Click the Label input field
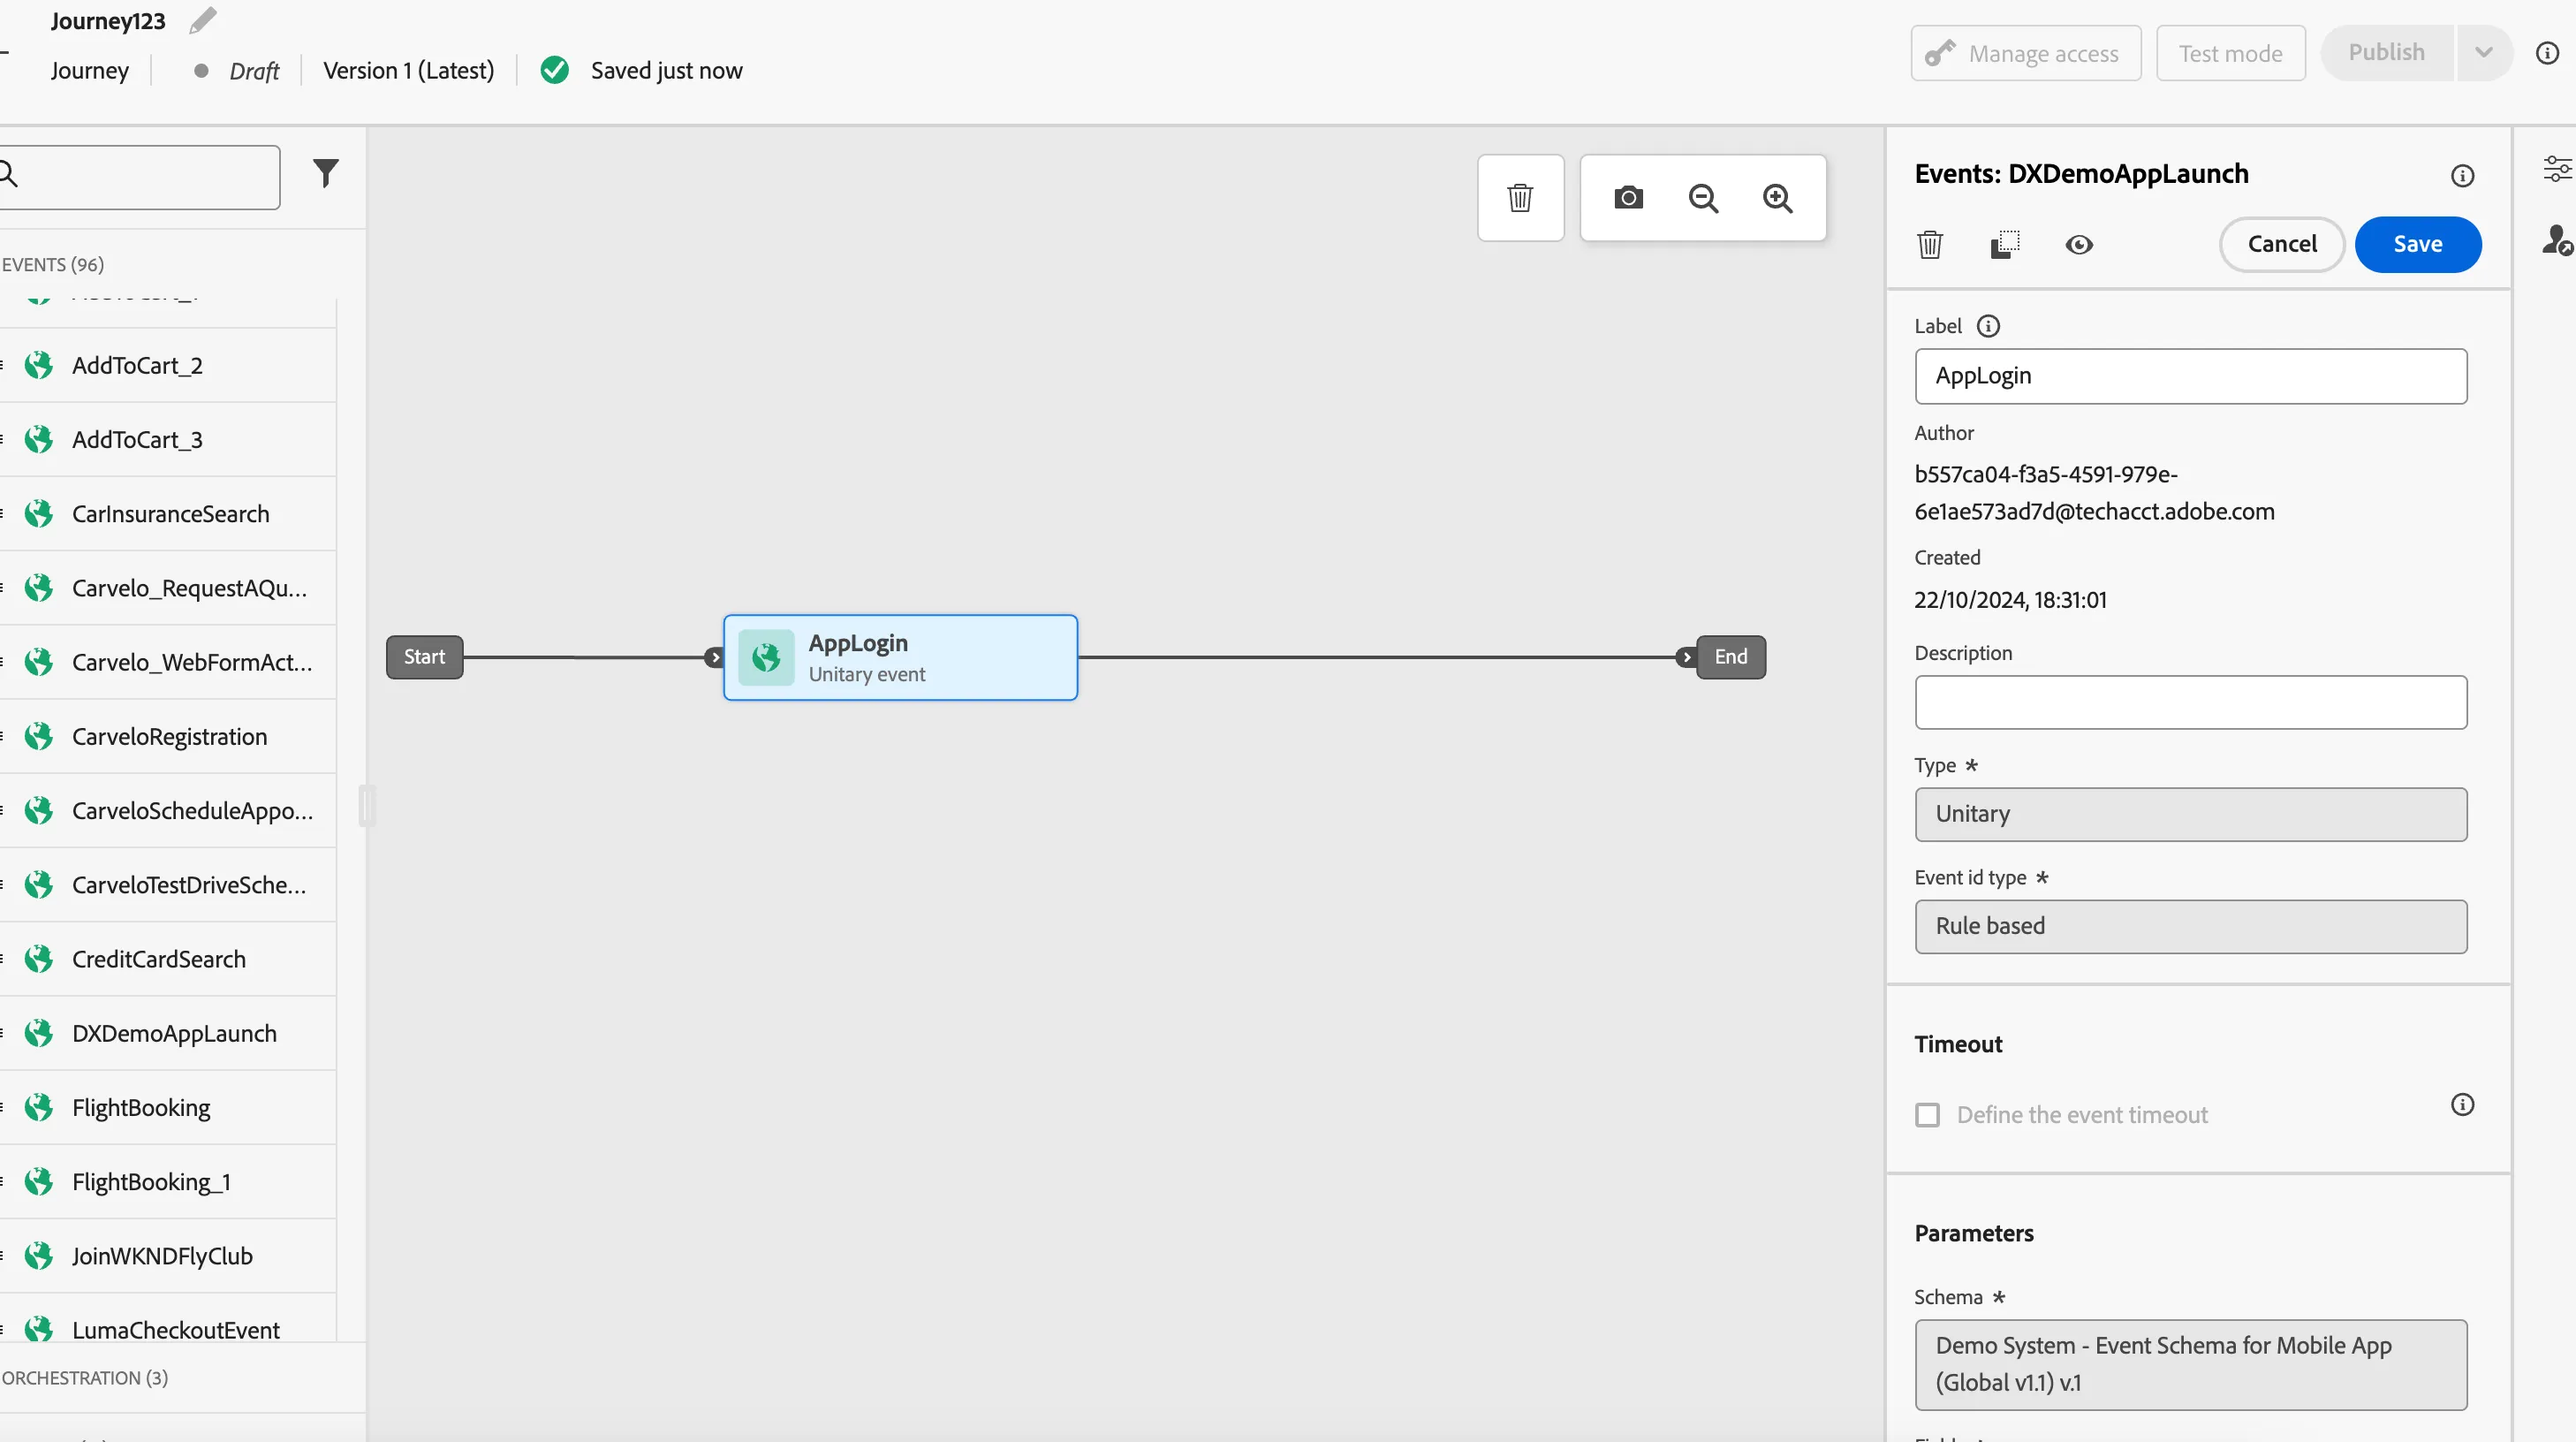 coord(2190,376)
